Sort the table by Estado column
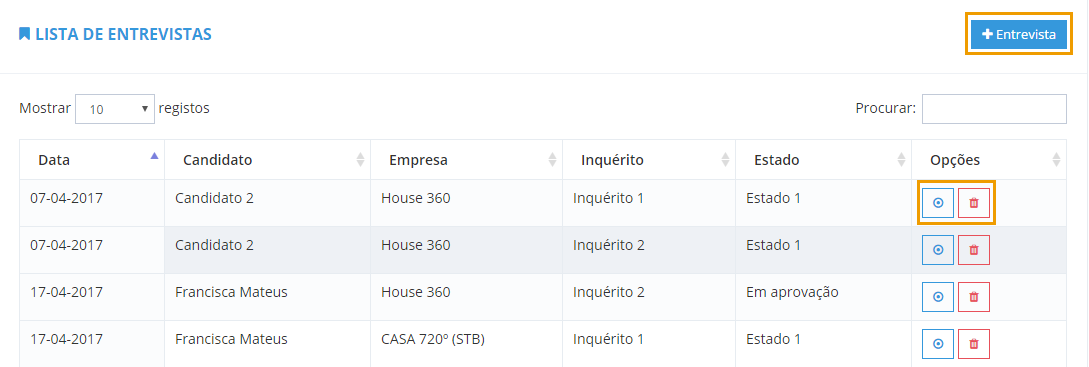1089x367 pixels. click(x=823, y=160)
